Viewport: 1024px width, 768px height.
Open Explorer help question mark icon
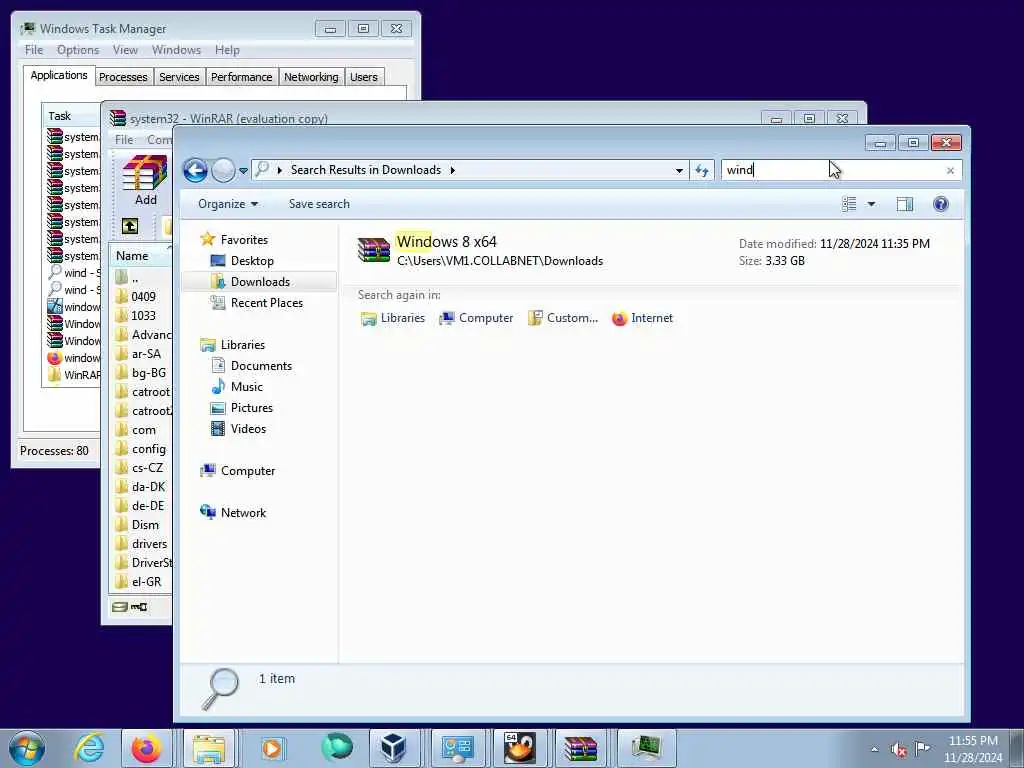940,204
